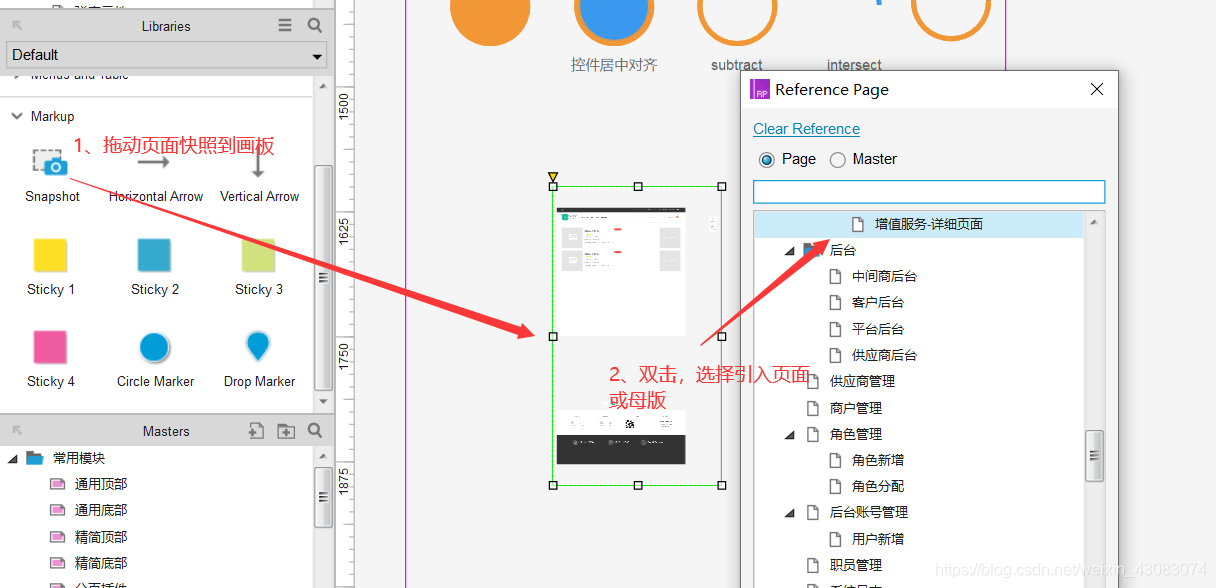Select master 精简底部
This screenshot has width=1216, height=588.
pos(101,563)
